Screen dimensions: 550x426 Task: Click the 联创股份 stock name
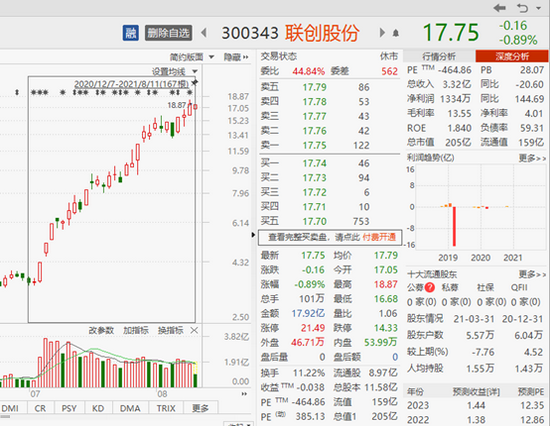[x=322, y=33]
